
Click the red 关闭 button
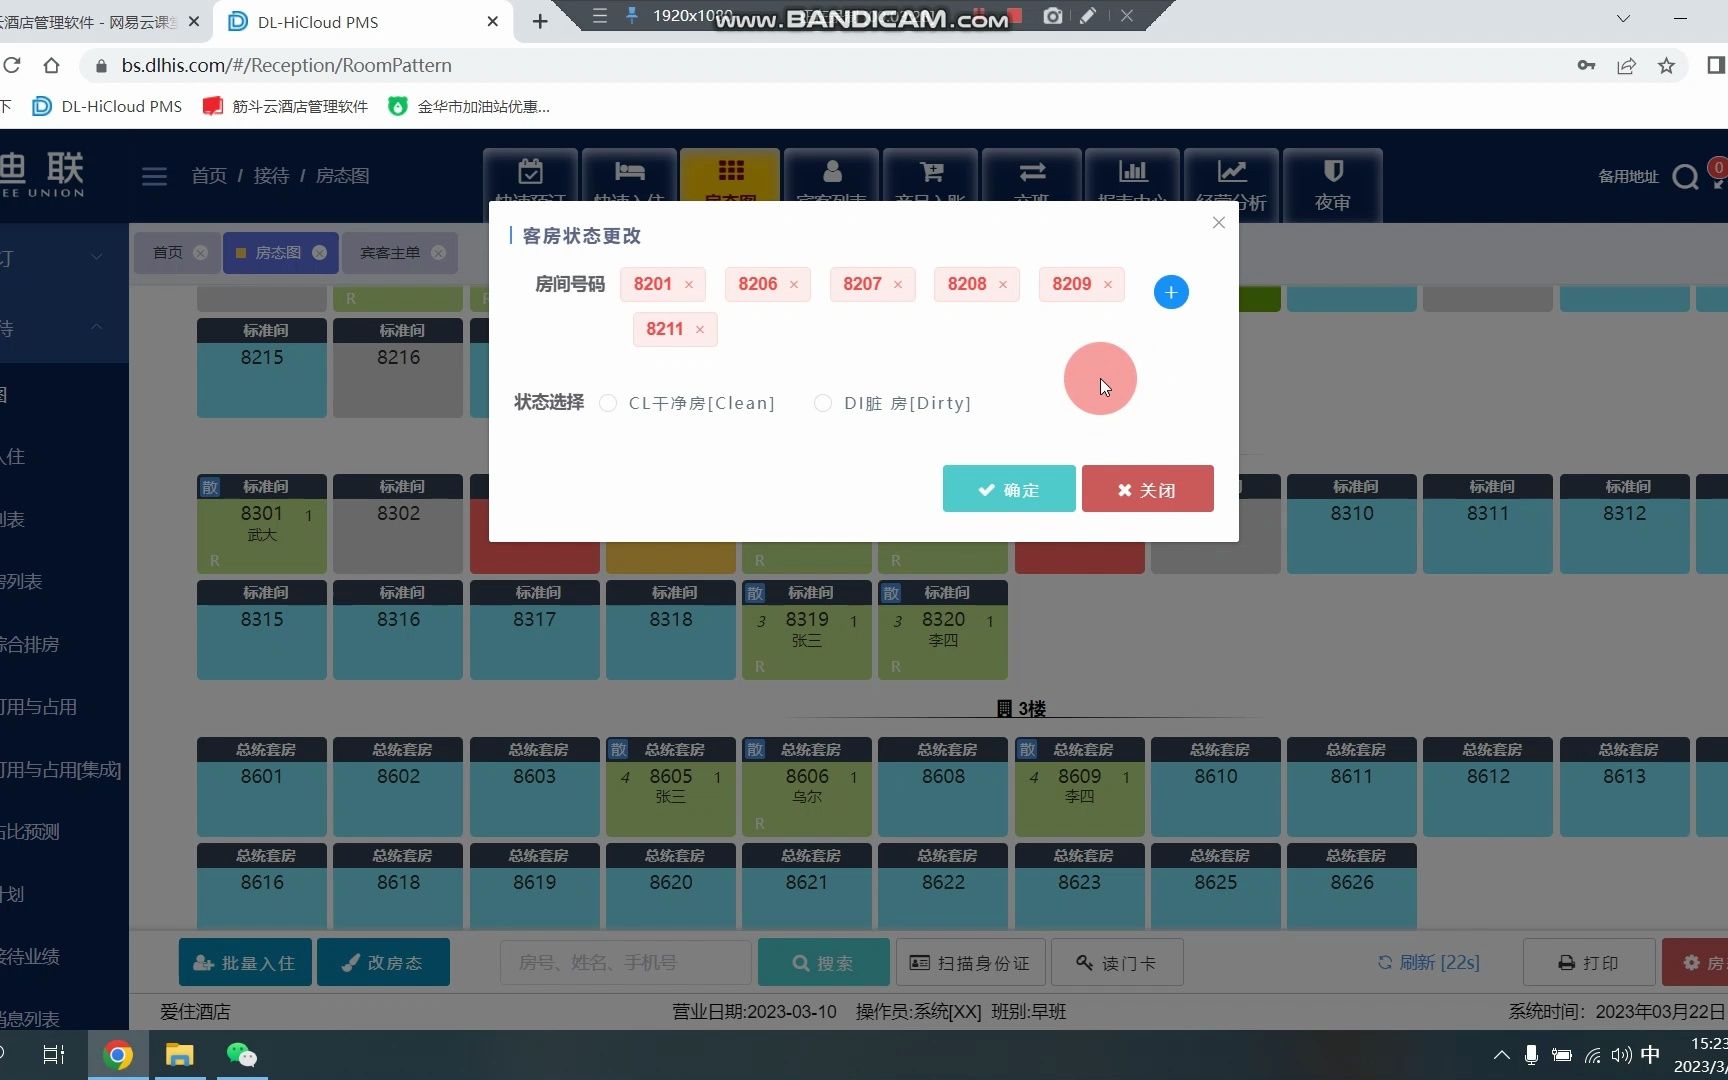pyautogui.click(x=1148, y=489)
